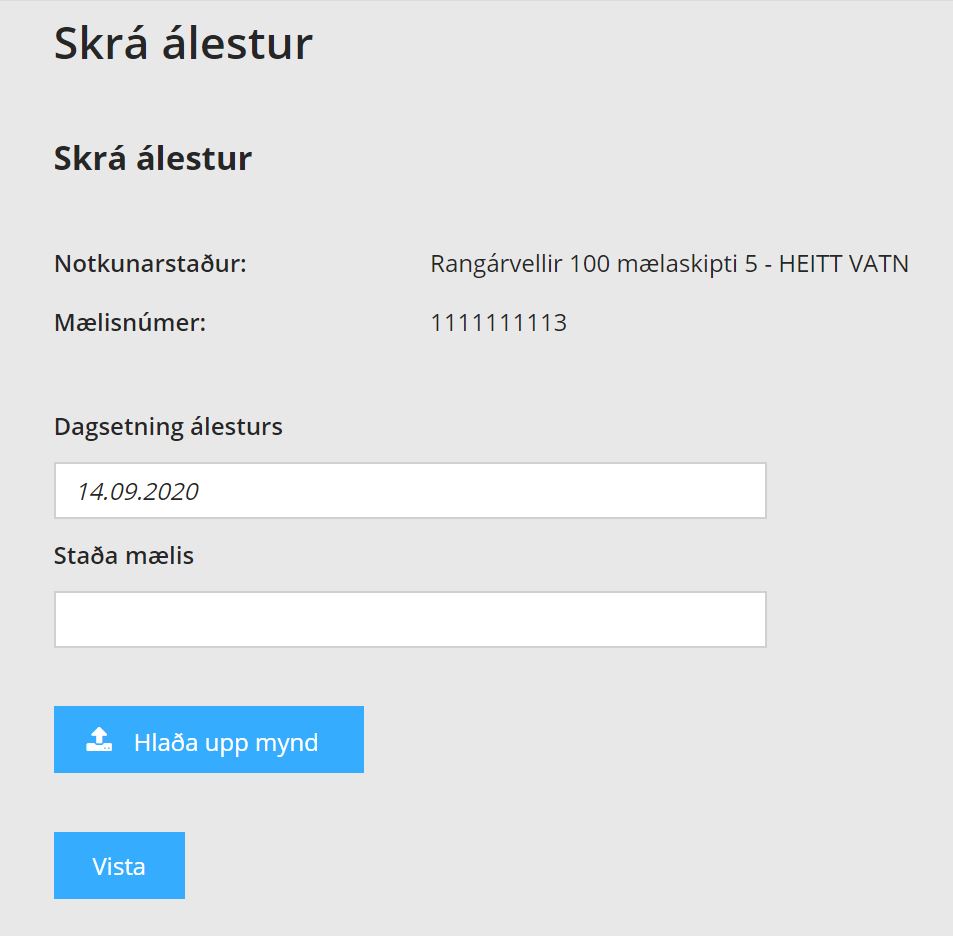The width and height of the screenshot is (953, 936).
Task: Click the upload arrow icon
Action: click(99, 739)
